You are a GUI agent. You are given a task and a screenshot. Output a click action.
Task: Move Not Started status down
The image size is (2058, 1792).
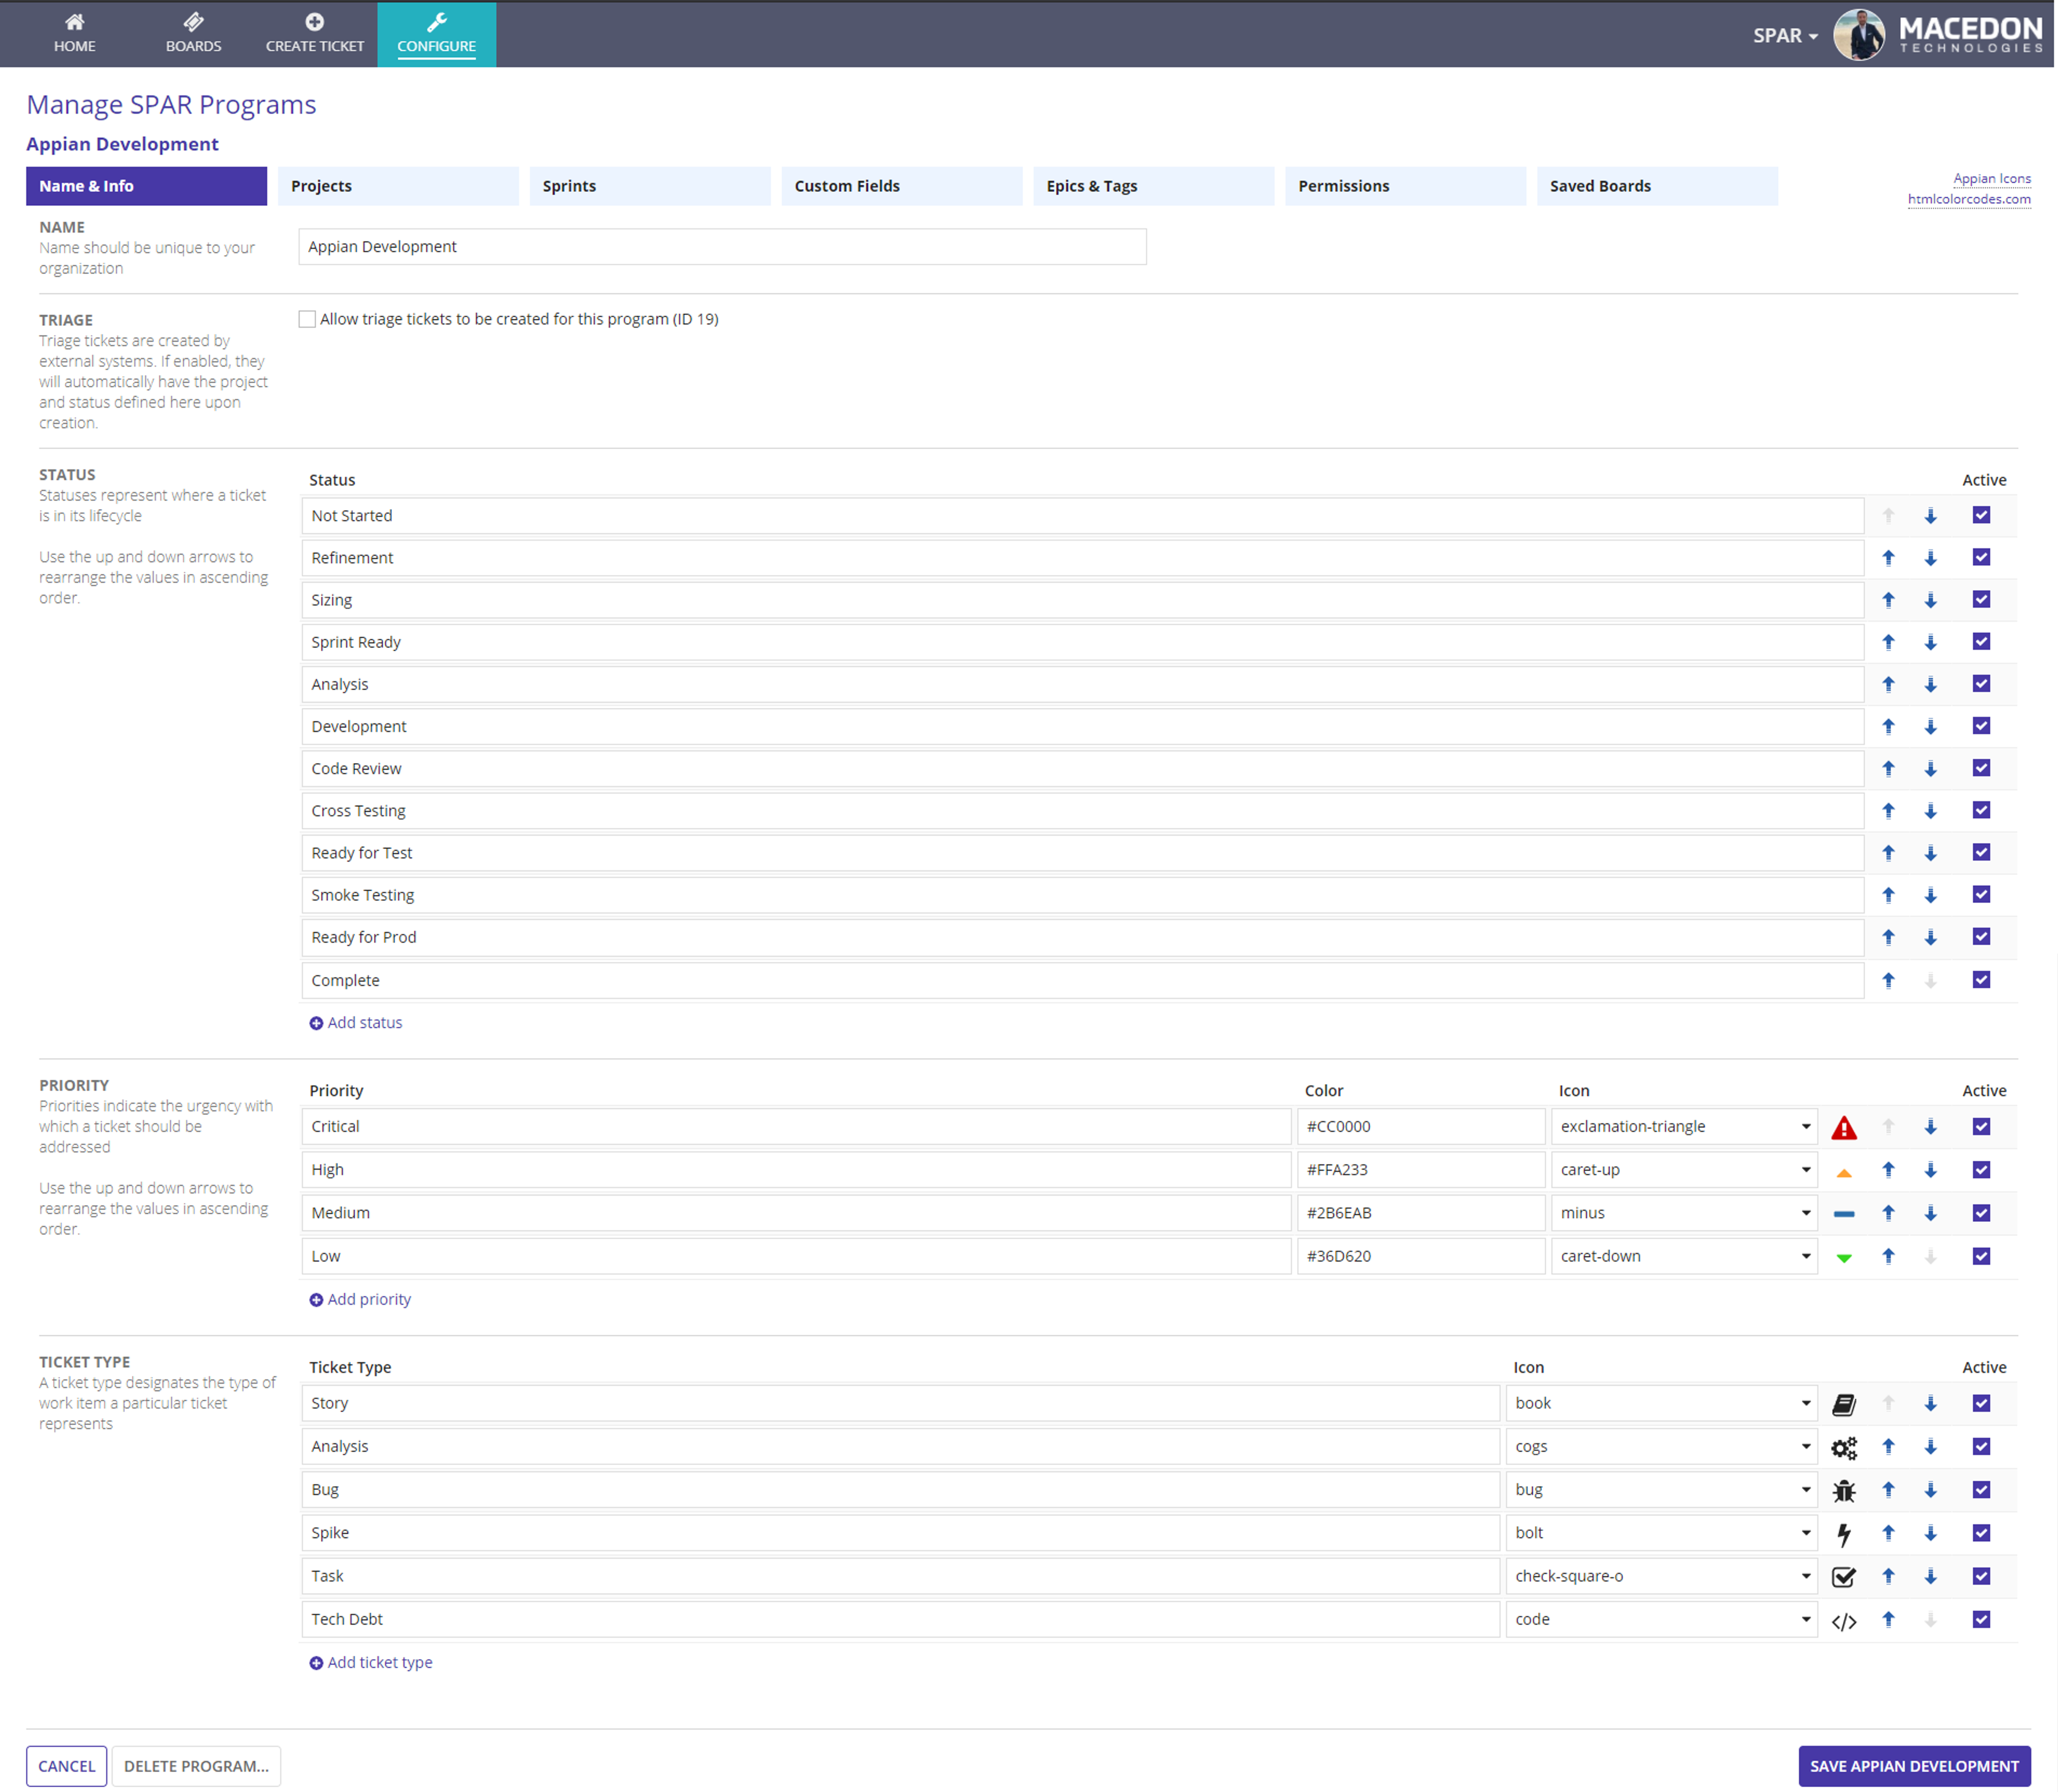tap(1930, 516)
